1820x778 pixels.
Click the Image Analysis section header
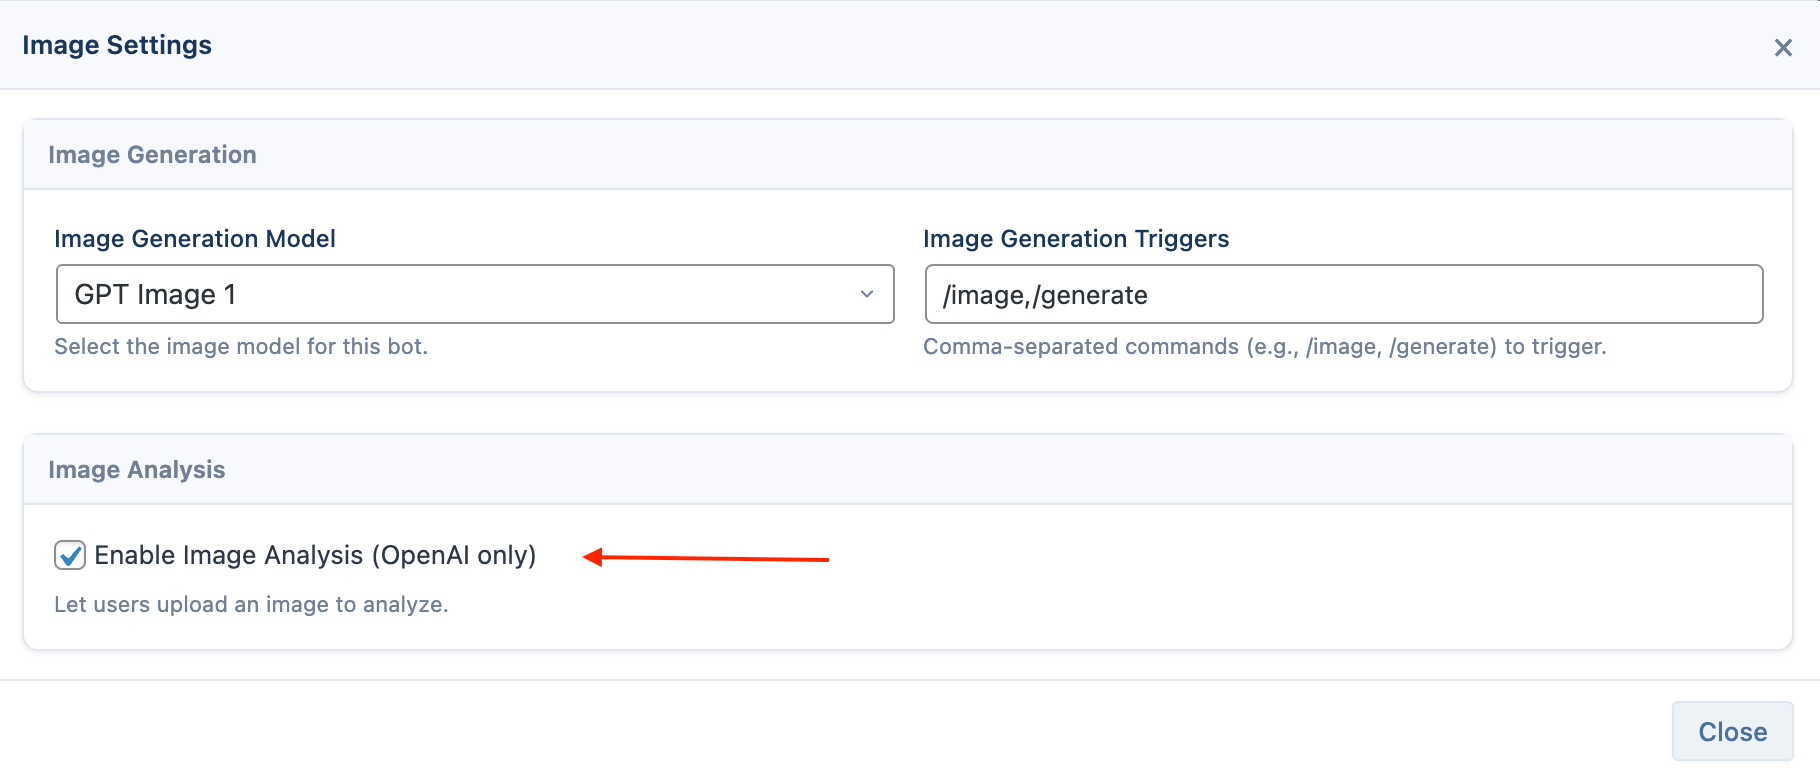coord(137,470)
